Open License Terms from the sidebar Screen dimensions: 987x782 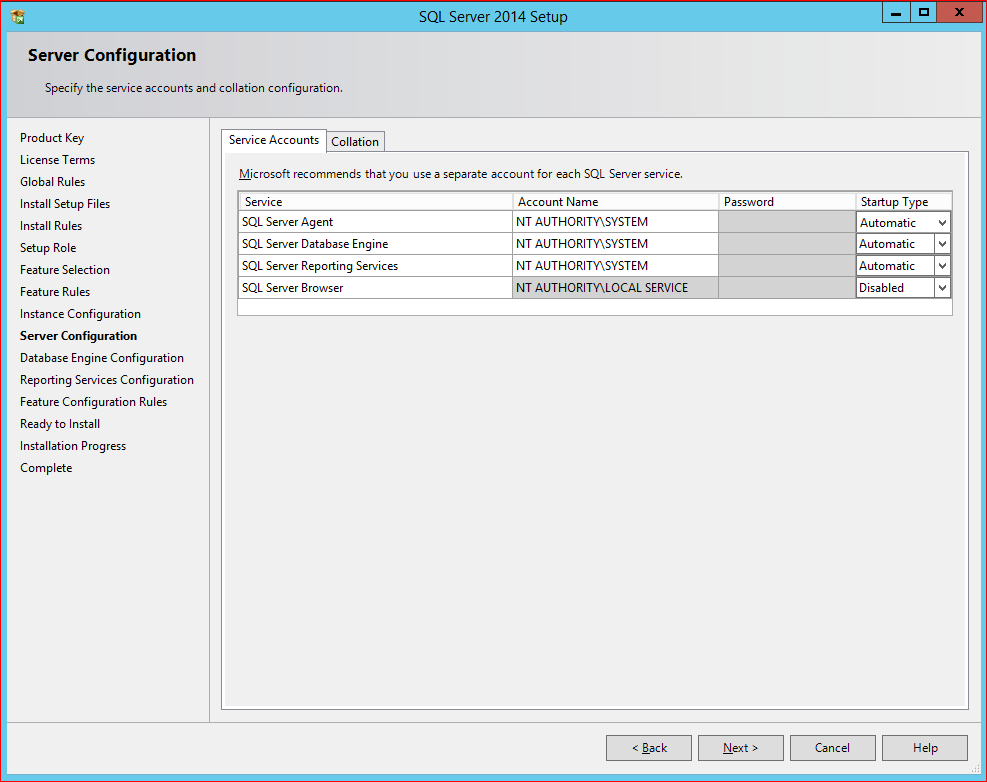coord(57,159)
